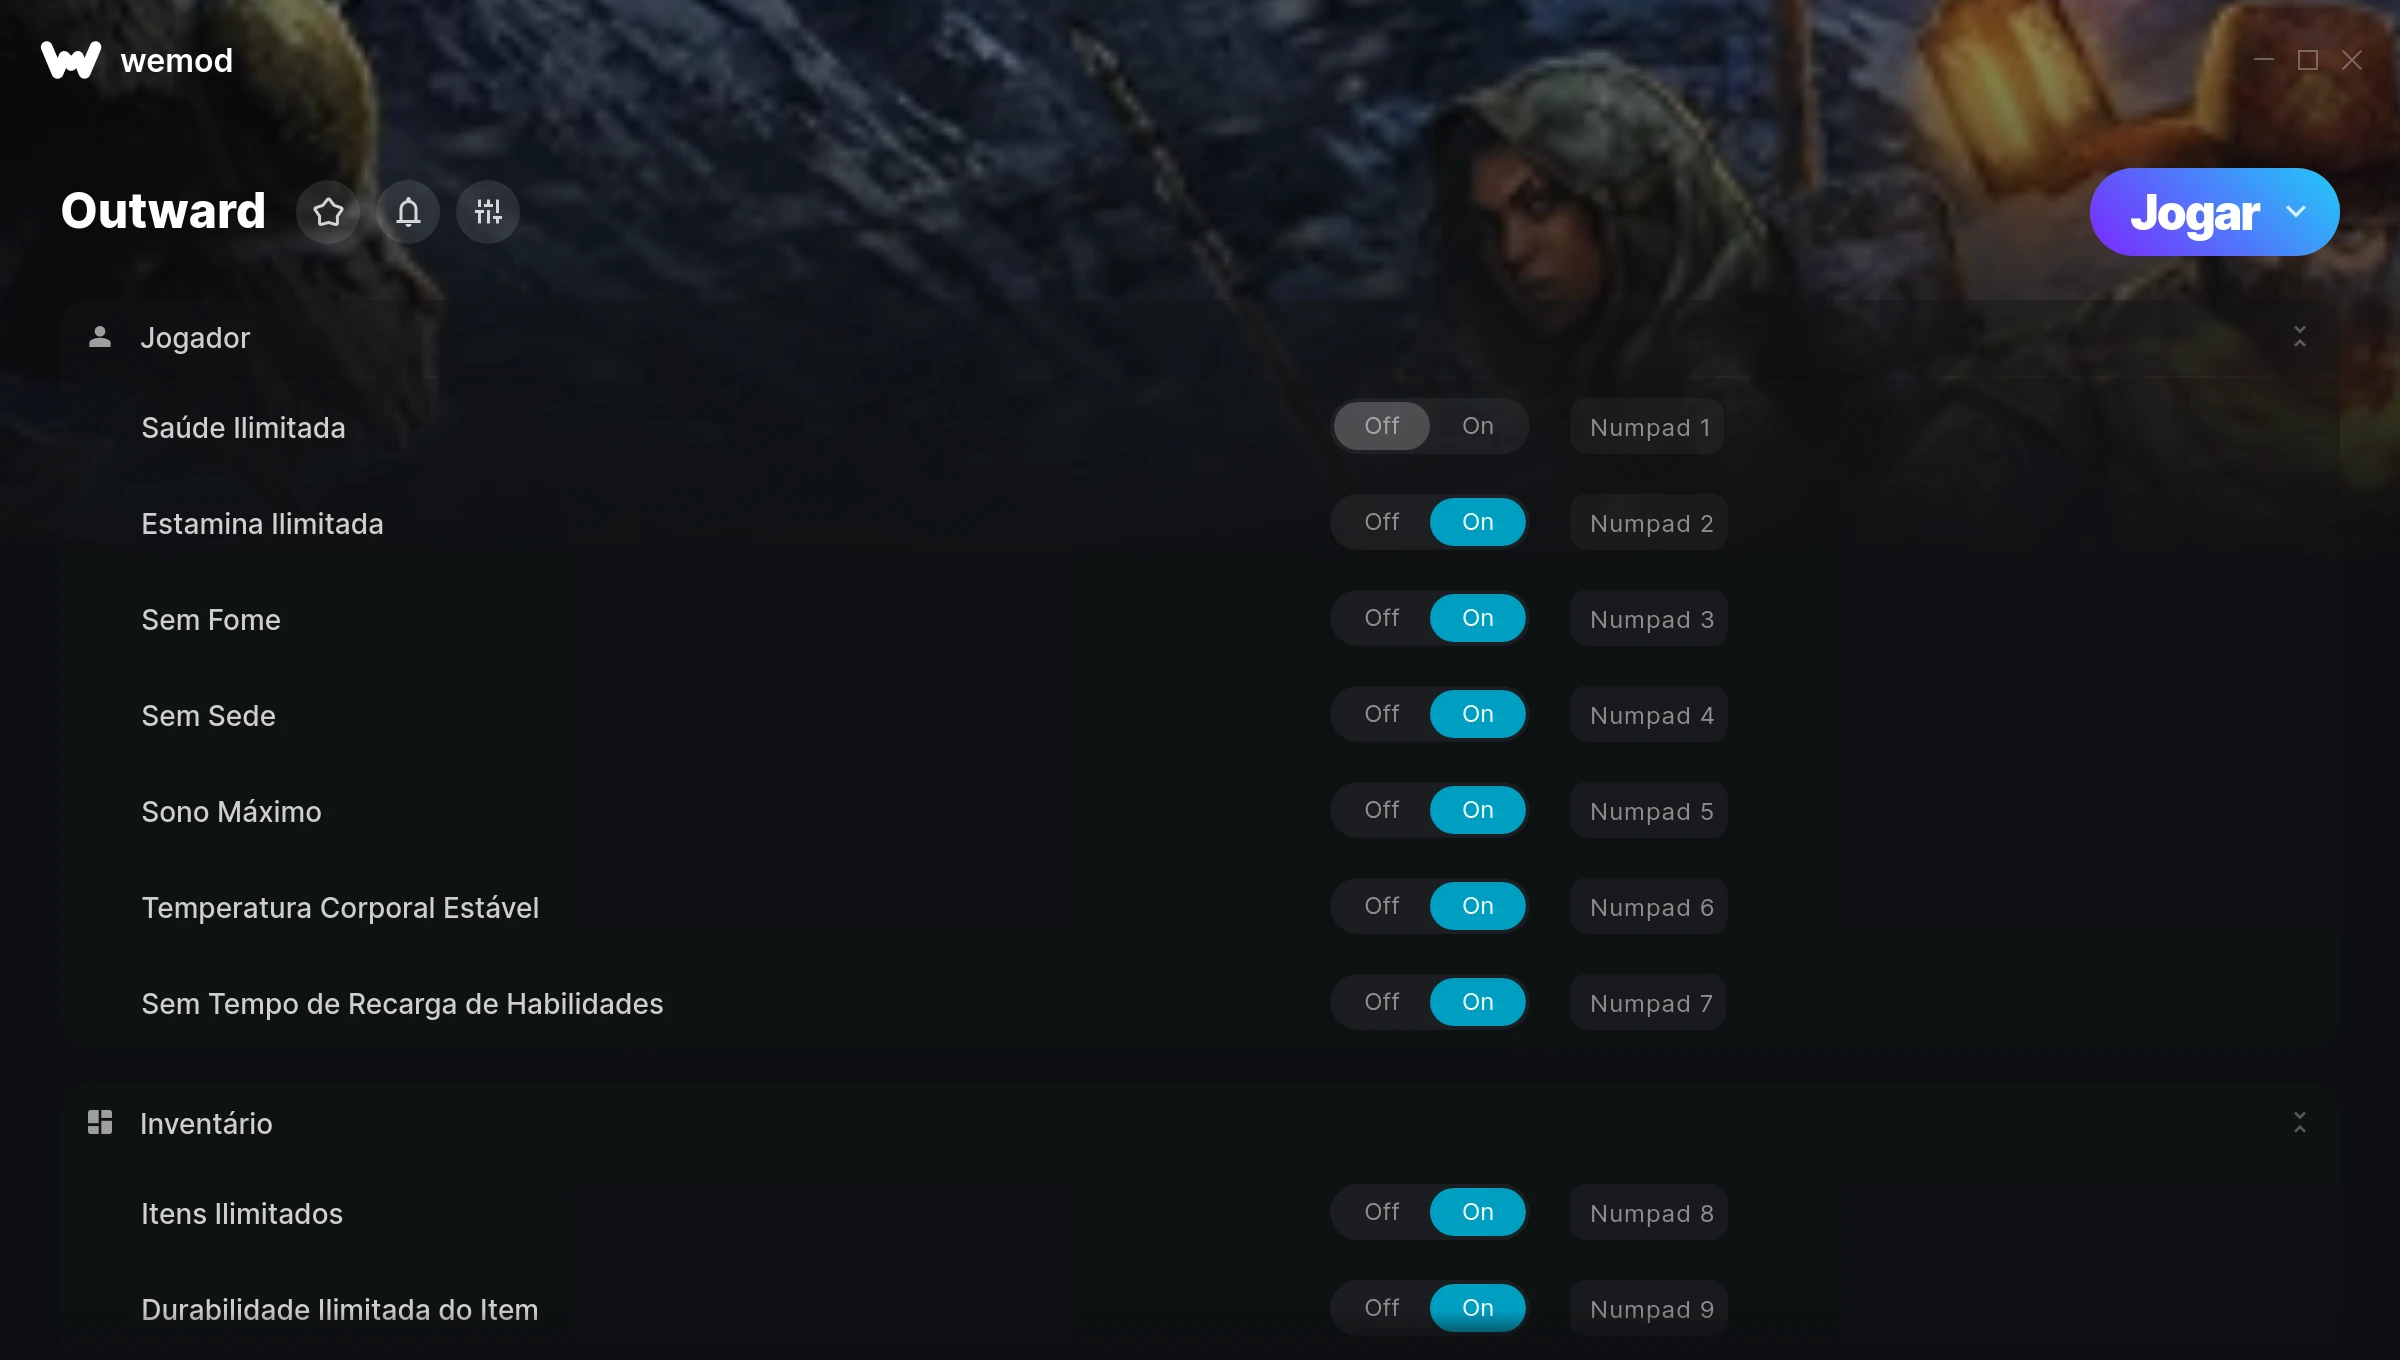This screenshot has height=1360, width=2400.
Task: Open the sliders settings icon next to Outward
Action: tap(488, 212)
